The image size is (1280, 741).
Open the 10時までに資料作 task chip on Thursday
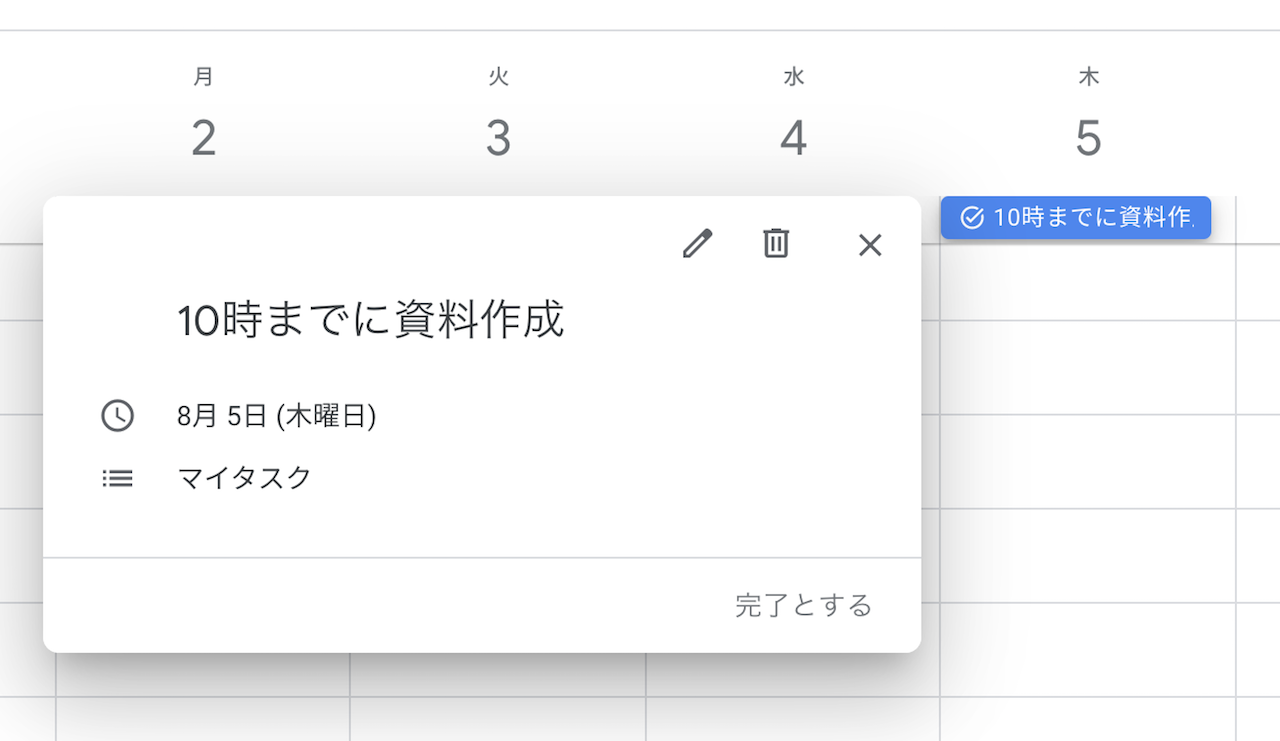[x=1090, y=218]
